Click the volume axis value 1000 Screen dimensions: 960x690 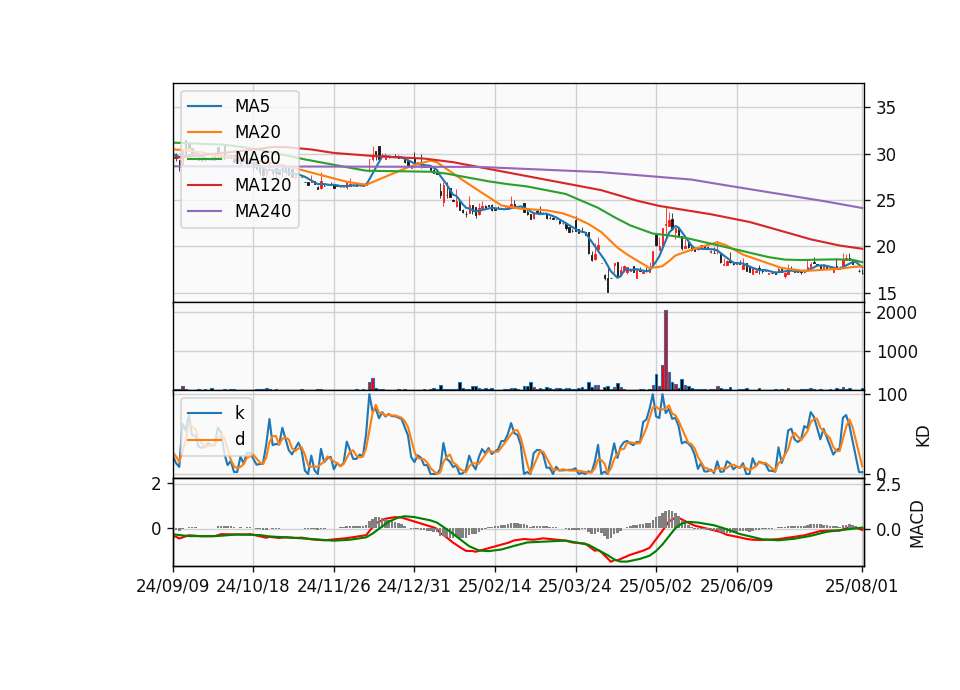point(896,352)
